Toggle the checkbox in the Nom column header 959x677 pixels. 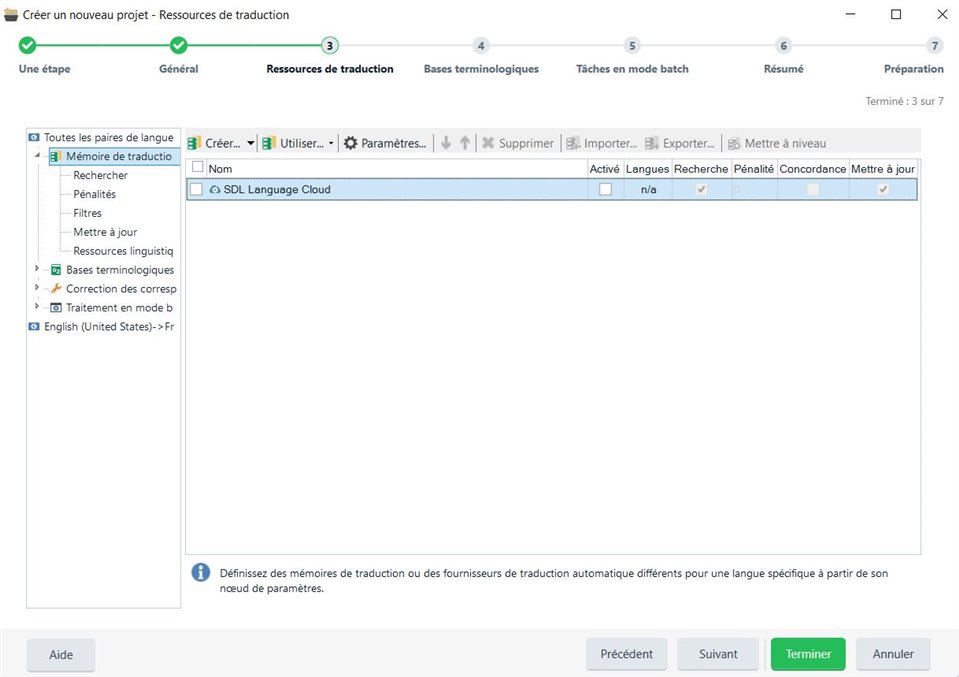coord(196,168)
